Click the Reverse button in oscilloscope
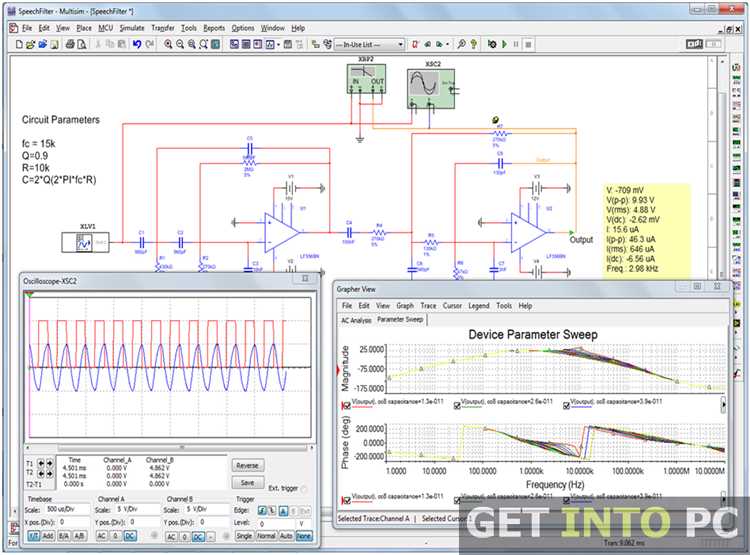The height and width of the screenshot is (555, 750). click(x=248, y=465)
